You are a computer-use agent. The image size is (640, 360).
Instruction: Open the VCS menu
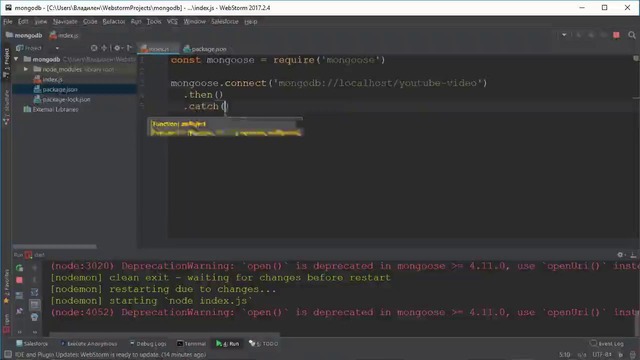coord(172,22)
